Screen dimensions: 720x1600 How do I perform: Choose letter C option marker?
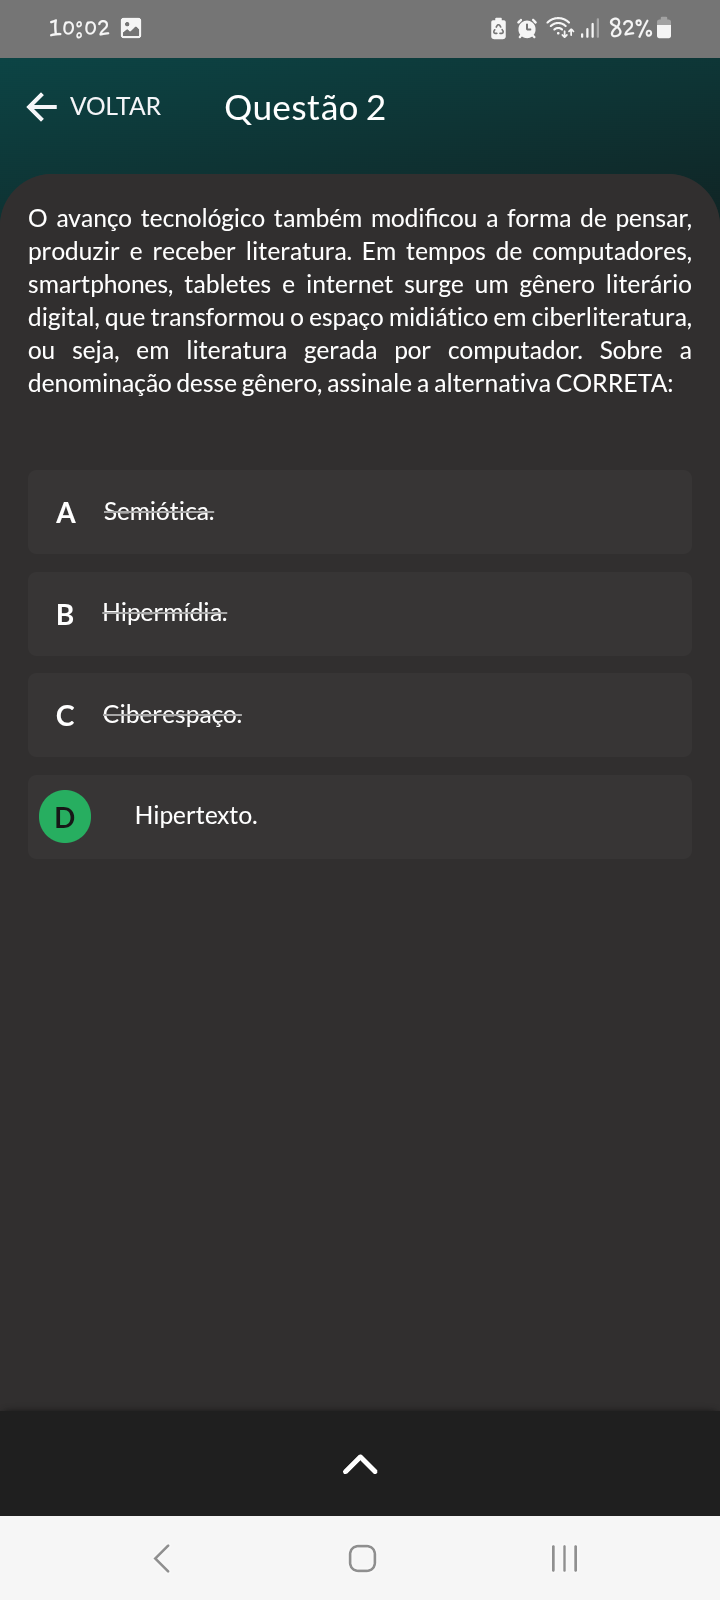click(x=65, y=716)
